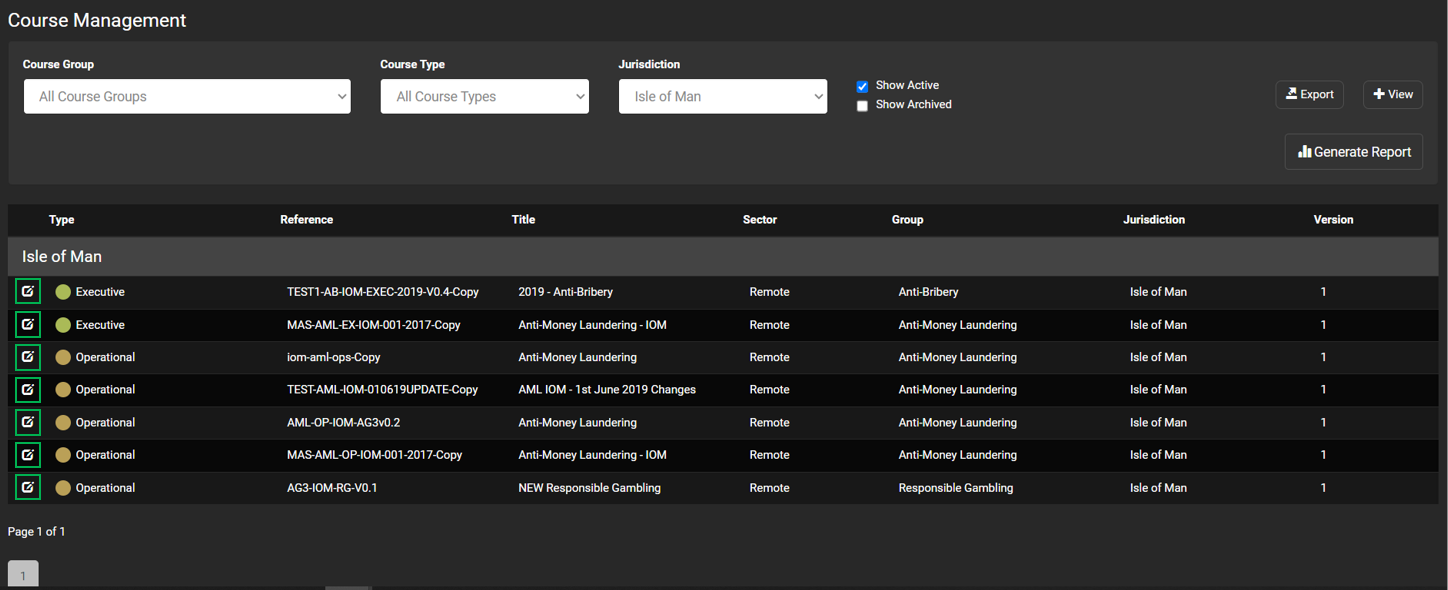Click the View button
The width and height of the screenshot is (1448, 590).
[x=1393, y=94]
